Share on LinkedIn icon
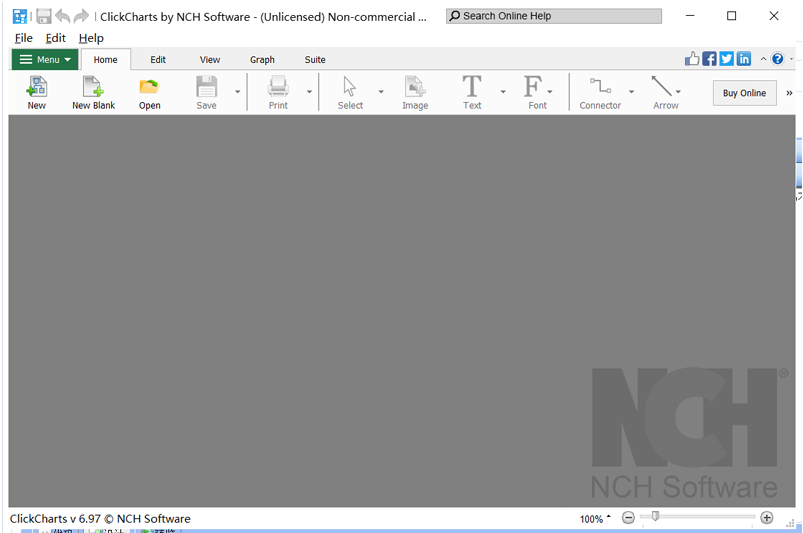Screen dimensions: 803x533 (744, 58)
